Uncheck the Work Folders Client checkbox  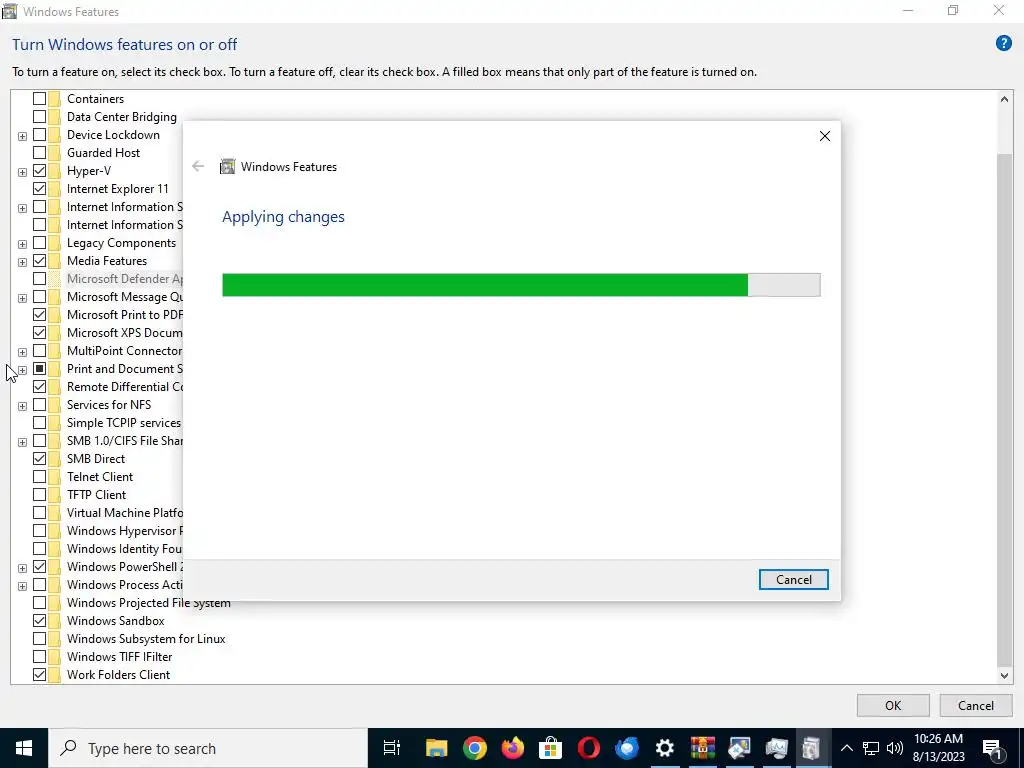click(39, 675)
